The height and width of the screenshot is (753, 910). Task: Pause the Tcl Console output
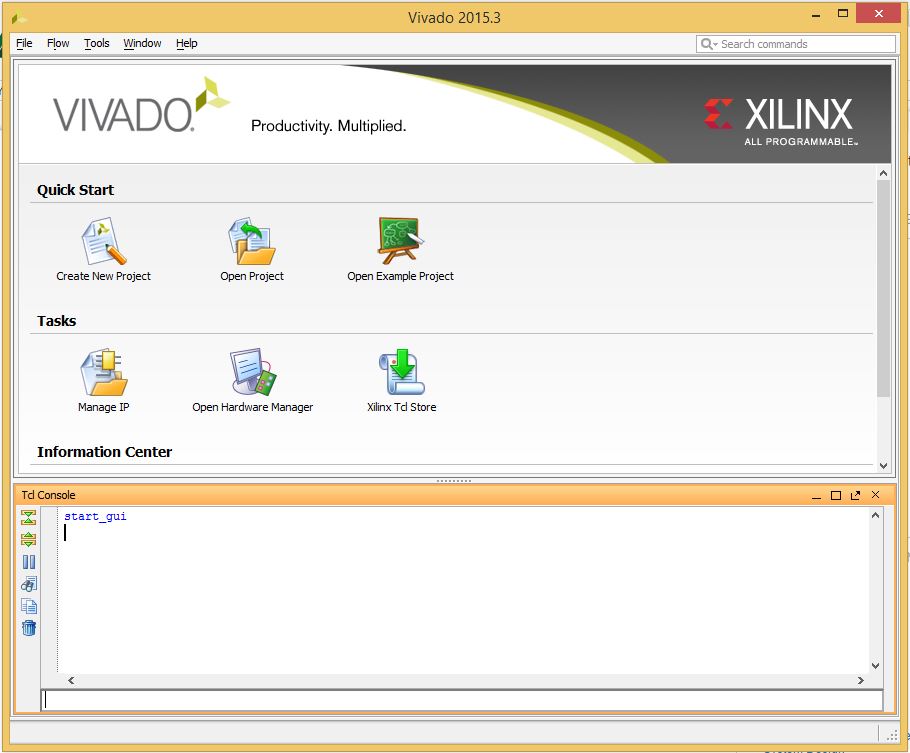pyautogui.click(x=28, y=561)
